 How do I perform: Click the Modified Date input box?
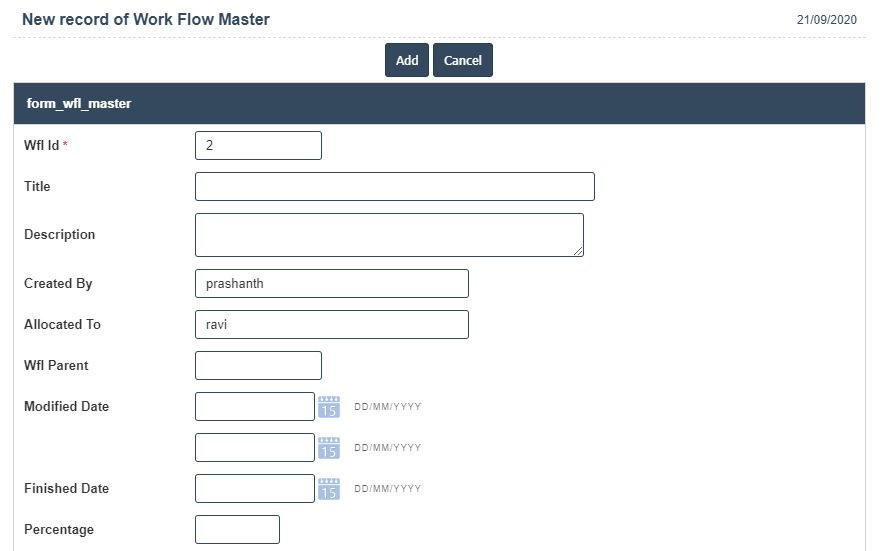click(x=254, y=407)
